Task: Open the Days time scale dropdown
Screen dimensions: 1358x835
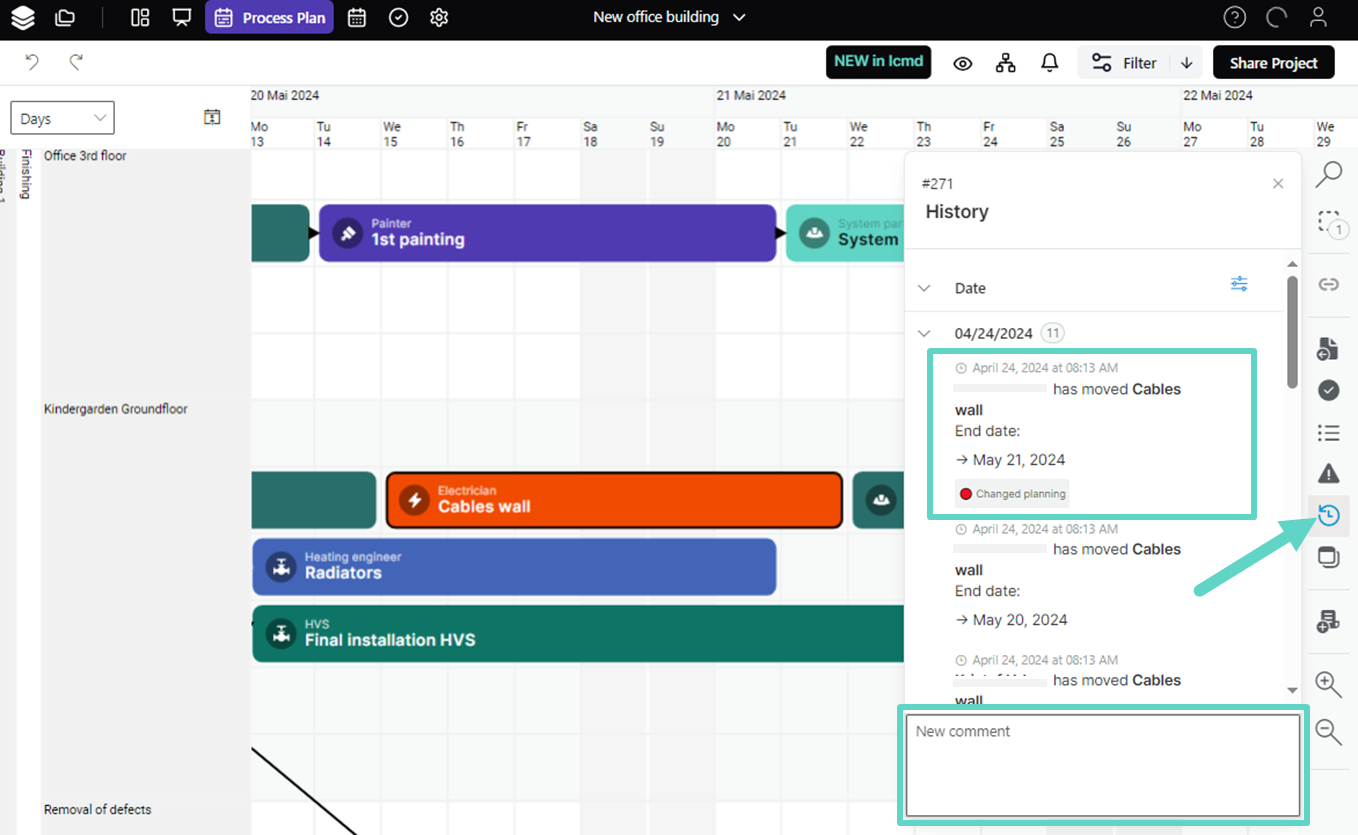Action: tap(63, 118)
